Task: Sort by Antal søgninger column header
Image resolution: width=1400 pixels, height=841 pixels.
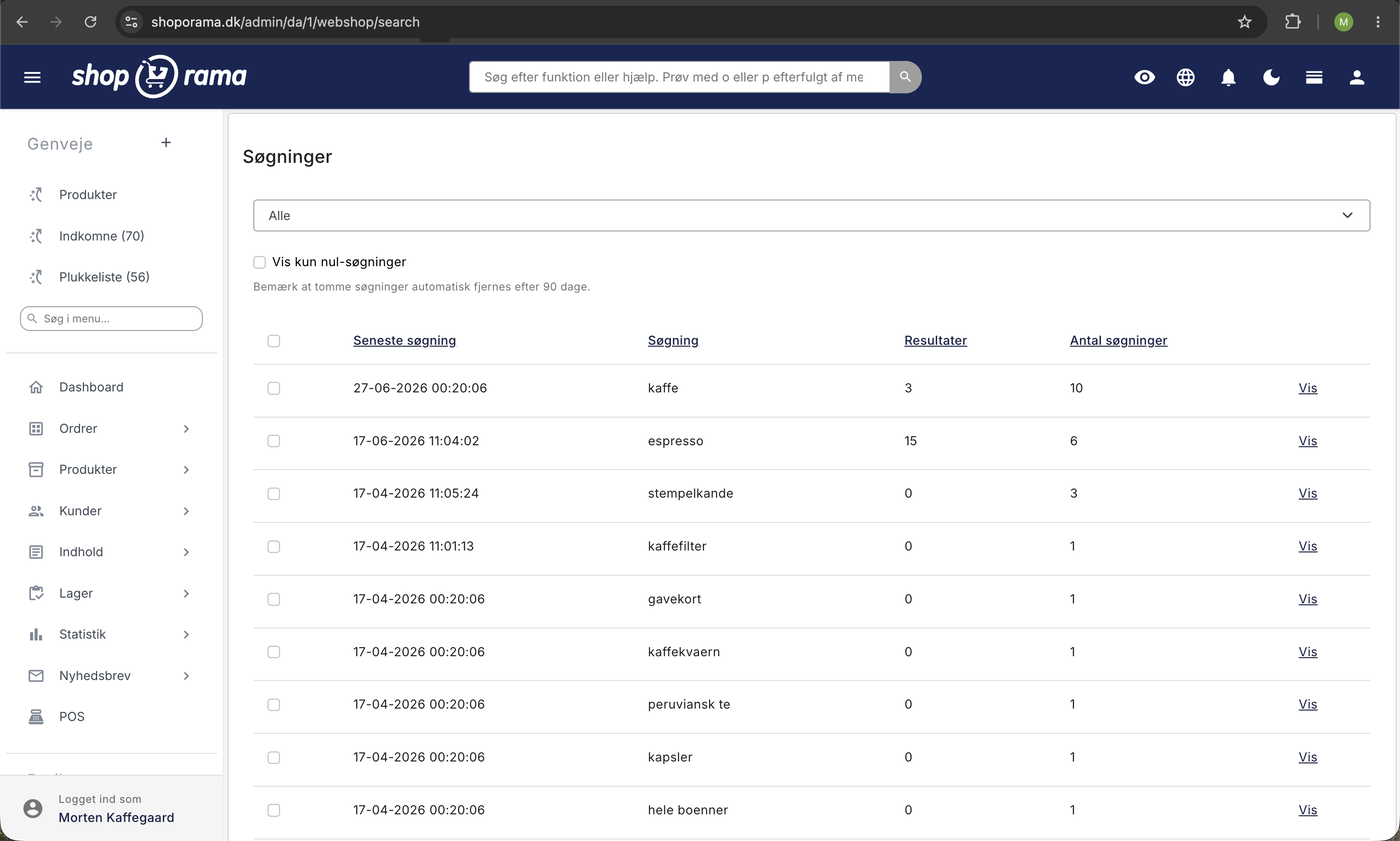Action: pos(1118,340)
